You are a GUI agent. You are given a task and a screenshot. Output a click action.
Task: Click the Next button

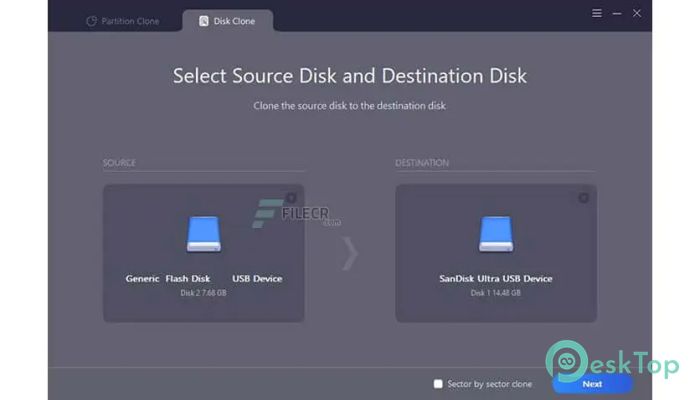point(592,384)
